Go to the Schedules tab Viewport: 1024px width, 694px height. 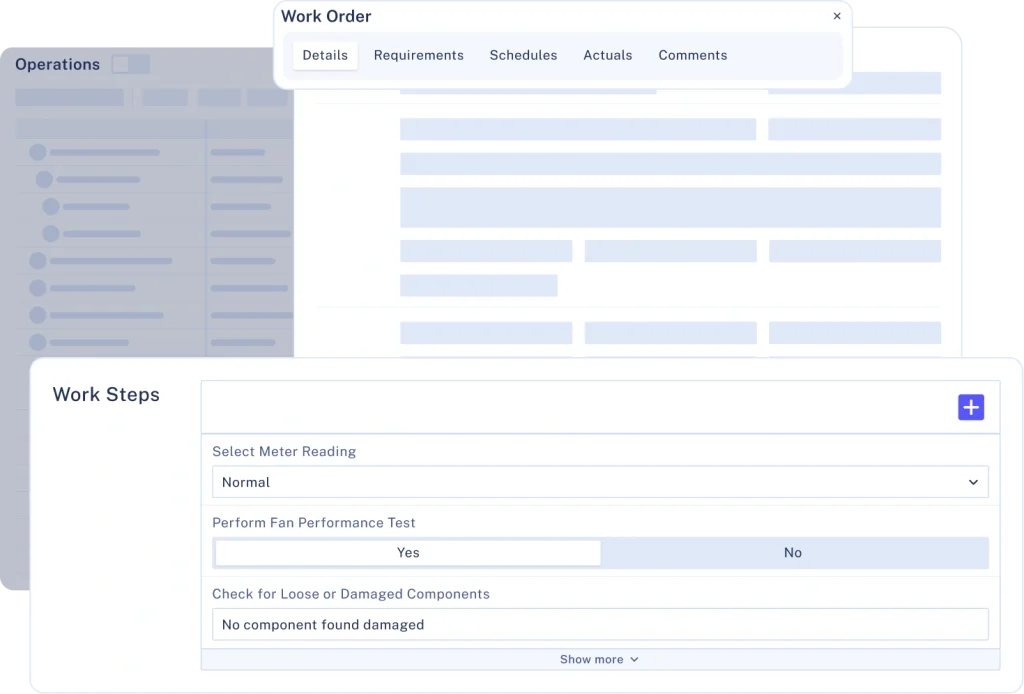click(523, 55)
